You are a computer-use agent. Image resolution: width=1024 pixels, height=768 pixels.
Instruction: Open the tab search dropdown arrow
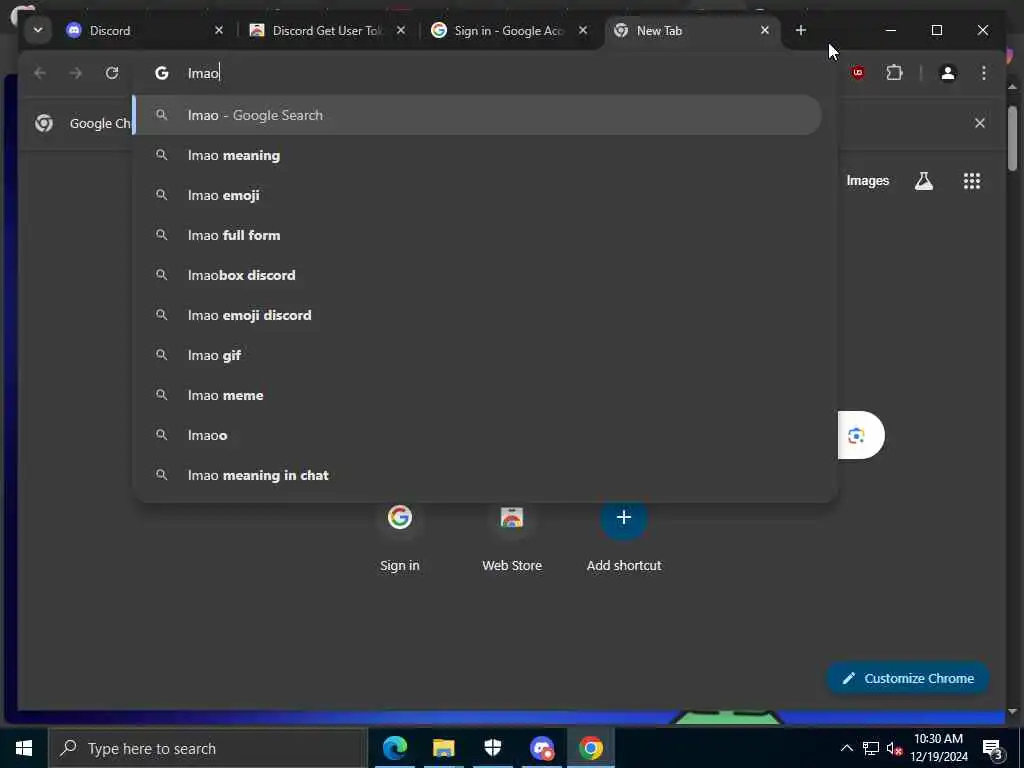[38, 30]
